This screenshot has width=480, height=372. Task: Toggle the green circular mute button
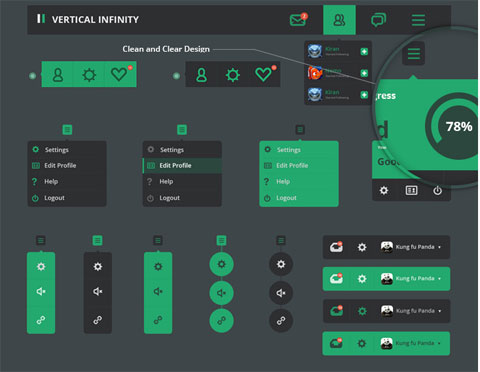coord(221,293)
